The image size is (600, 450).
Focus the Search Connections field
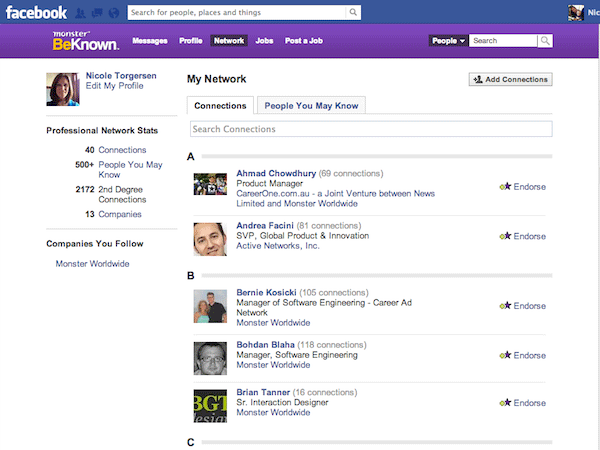coord(371,129)
